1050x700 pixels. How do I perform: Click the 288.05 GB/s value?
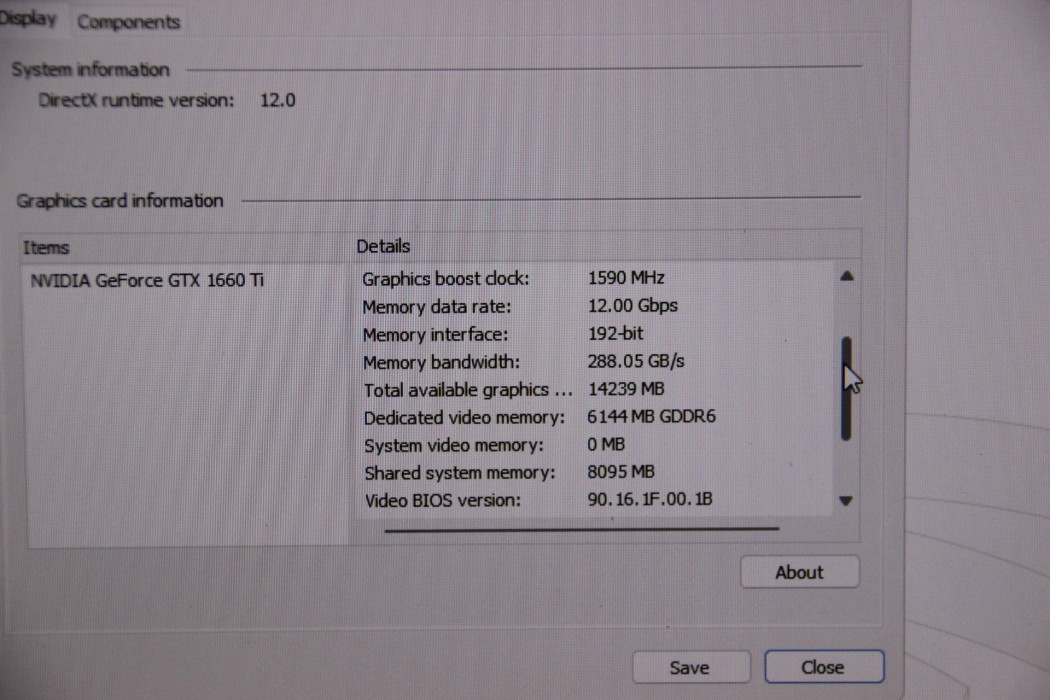[x=636, y=361]
